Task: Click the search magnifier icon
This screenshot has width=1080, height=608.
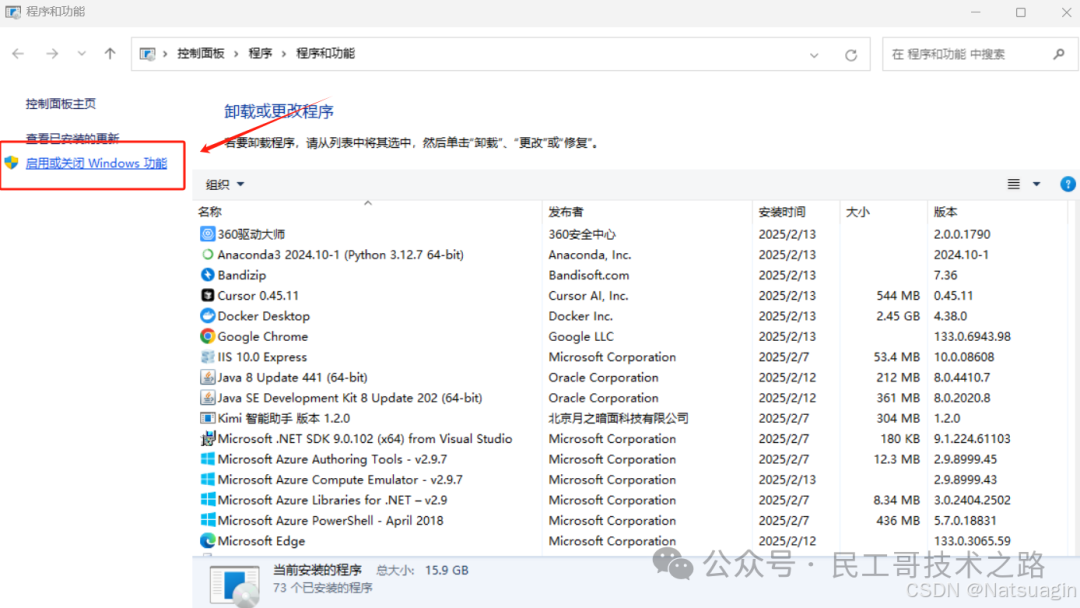Action: (1059, 54)
